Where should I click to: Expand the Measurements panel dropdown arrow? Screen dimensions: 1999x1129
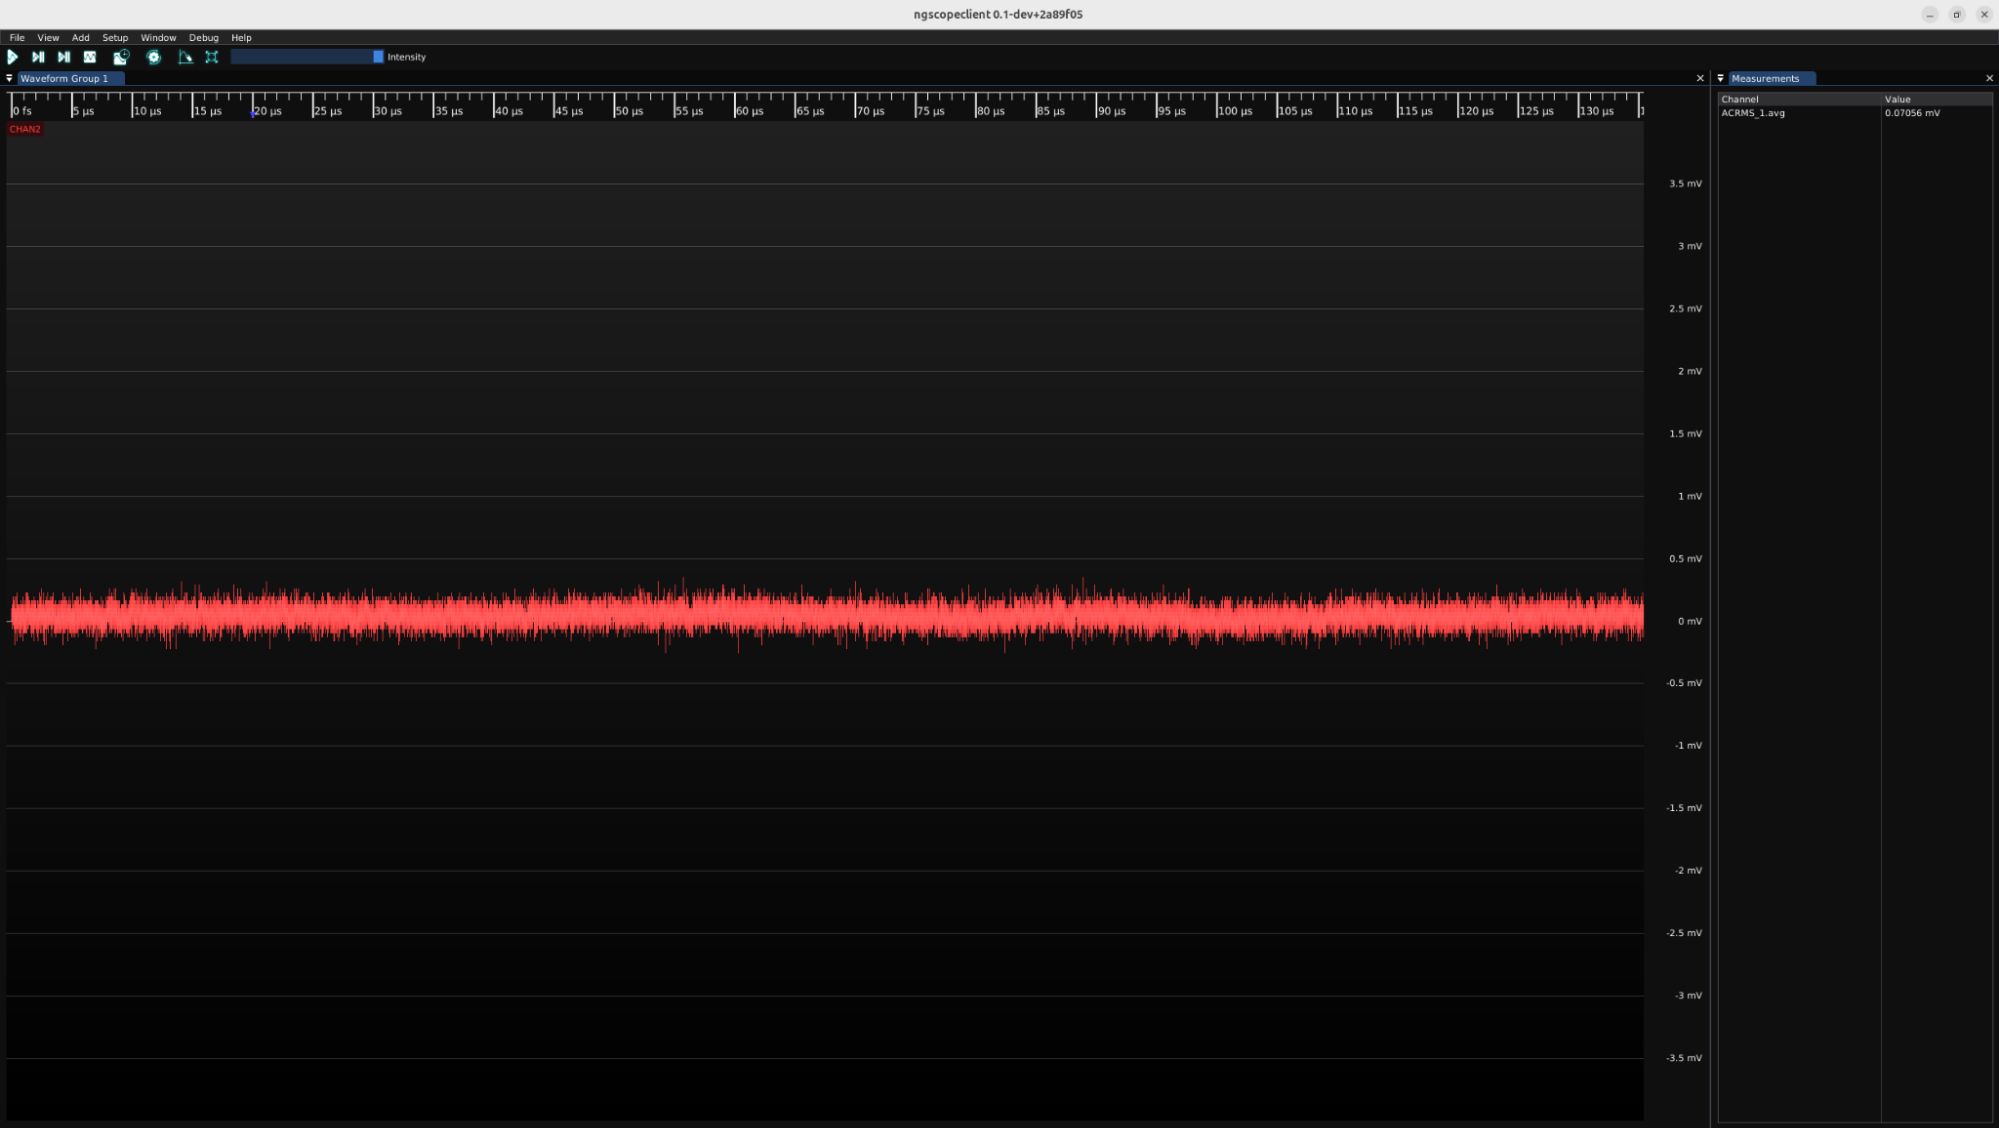[x=1721, y=78]
